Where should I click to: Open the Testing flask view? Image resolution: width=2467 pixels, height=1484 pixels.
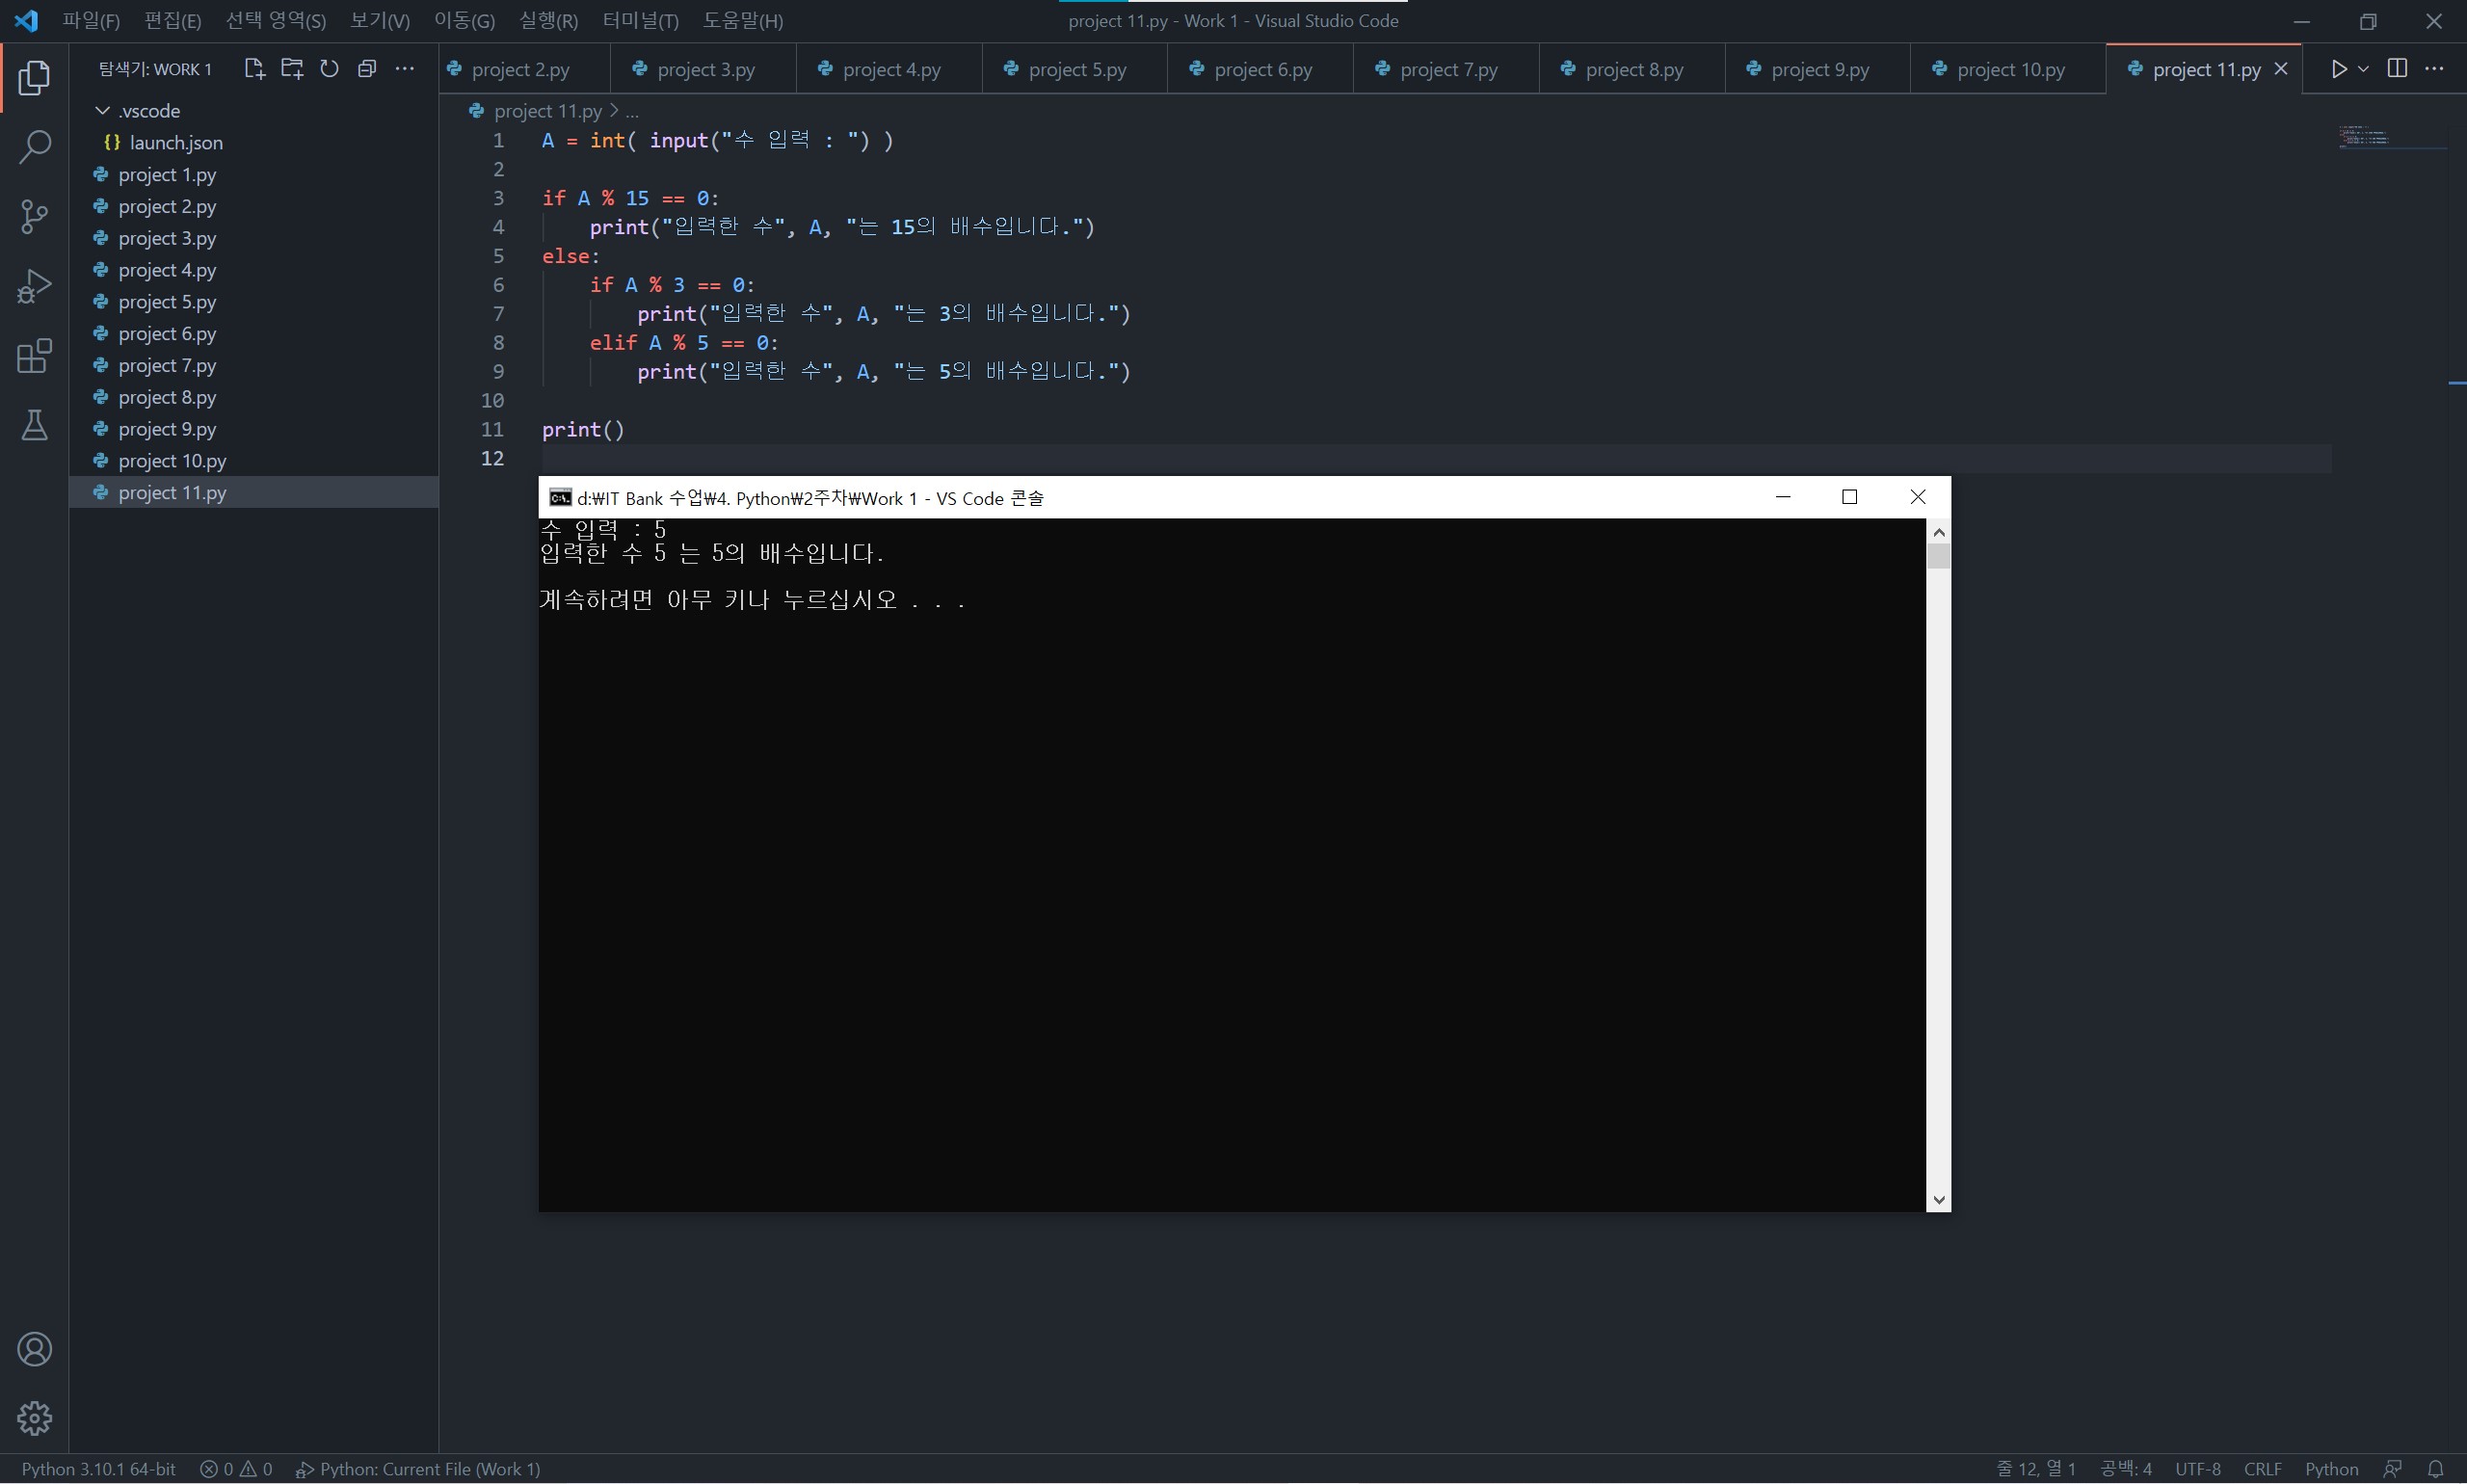click(34, 426)
